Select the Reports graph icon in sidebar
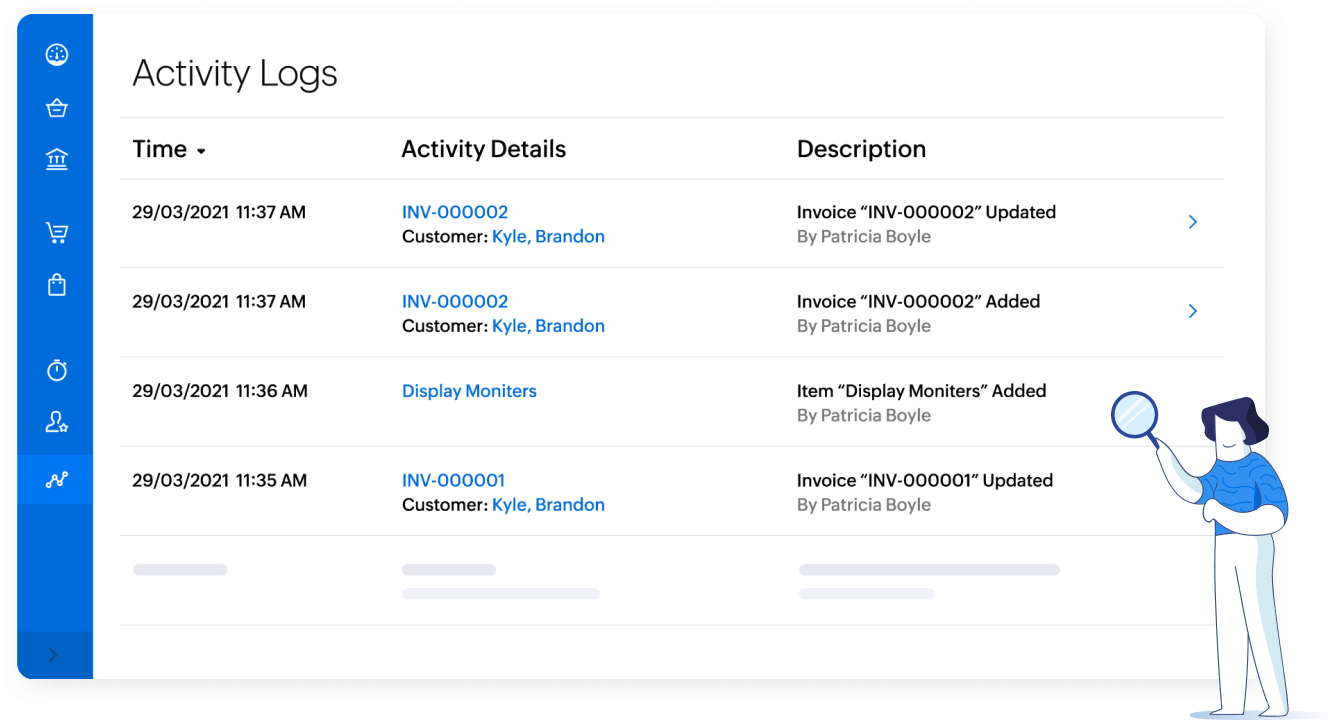 [57, 480]
